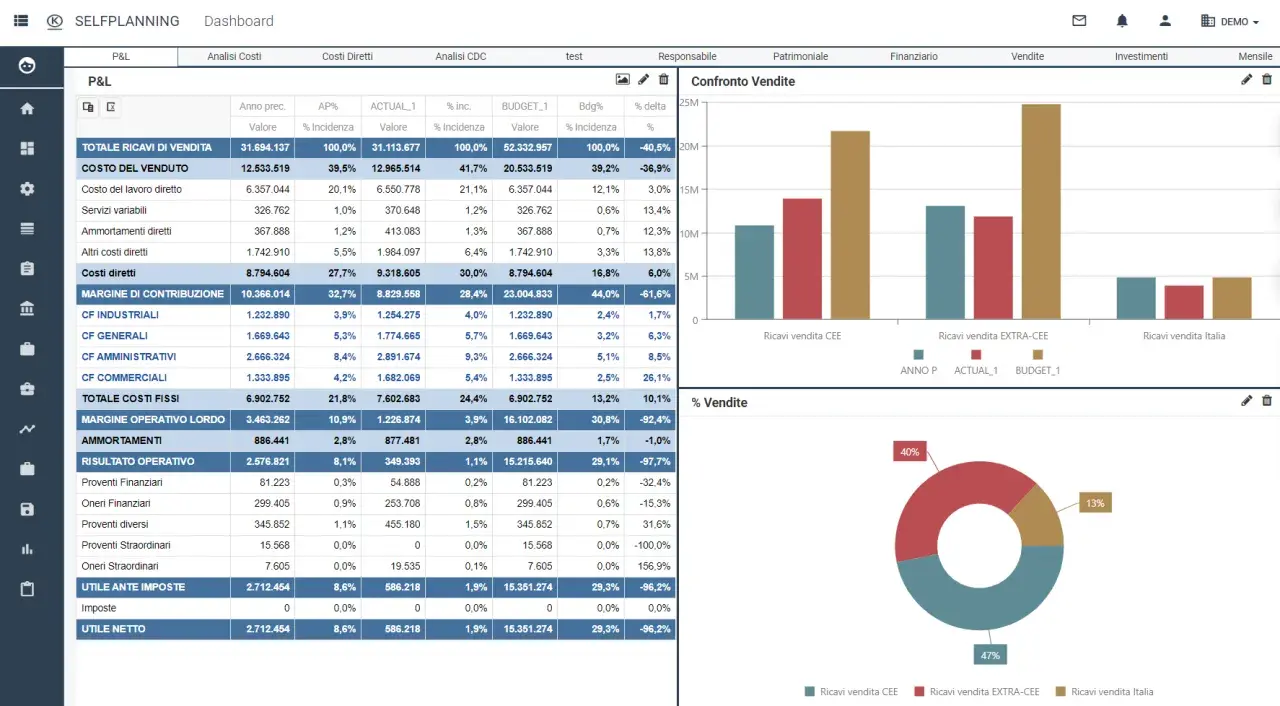Switch to Patrimoniale tab
Screen dimensions: 1280x706
[x=800, y=57]
